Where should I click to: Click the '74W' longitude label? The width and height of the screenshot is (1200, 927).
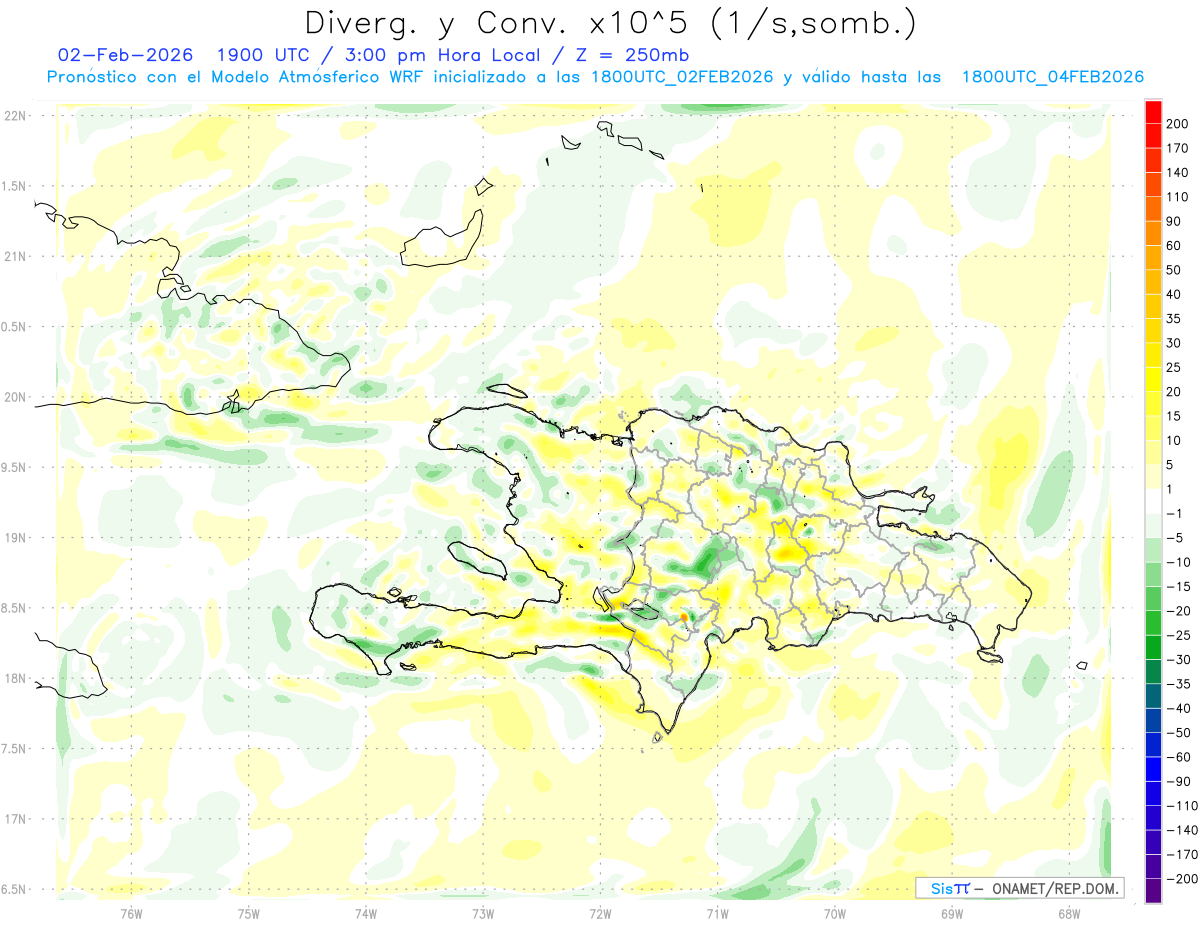(366, 914)
